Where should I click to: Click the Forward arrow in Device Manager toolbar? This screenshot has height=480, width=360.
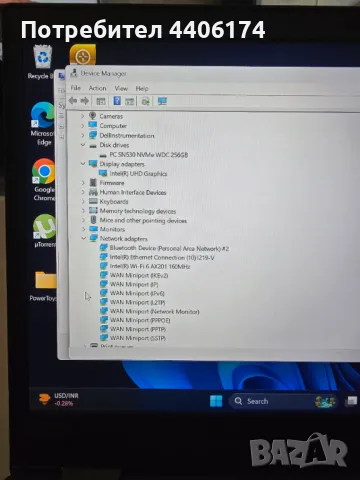85,101
